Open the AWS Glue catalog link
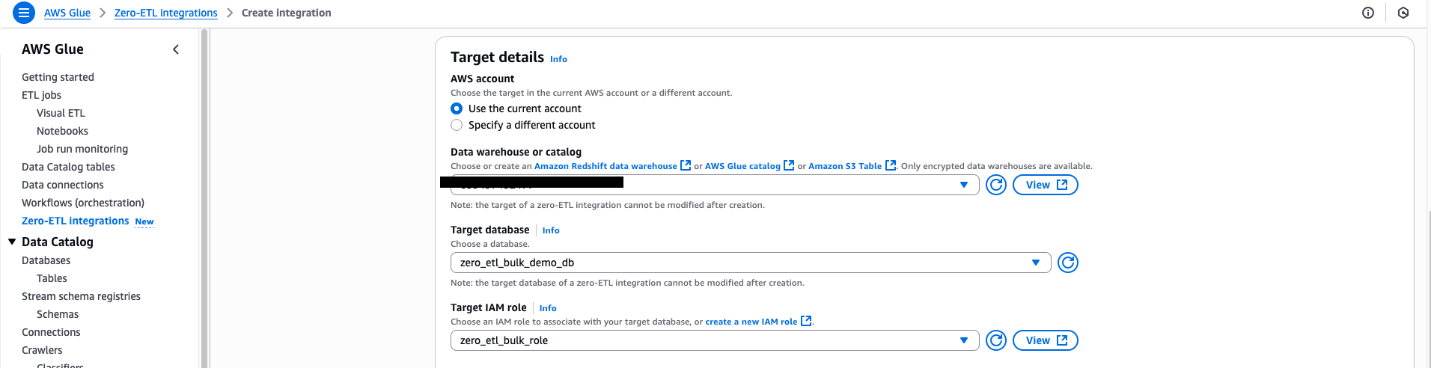 (x=750, y=166)
